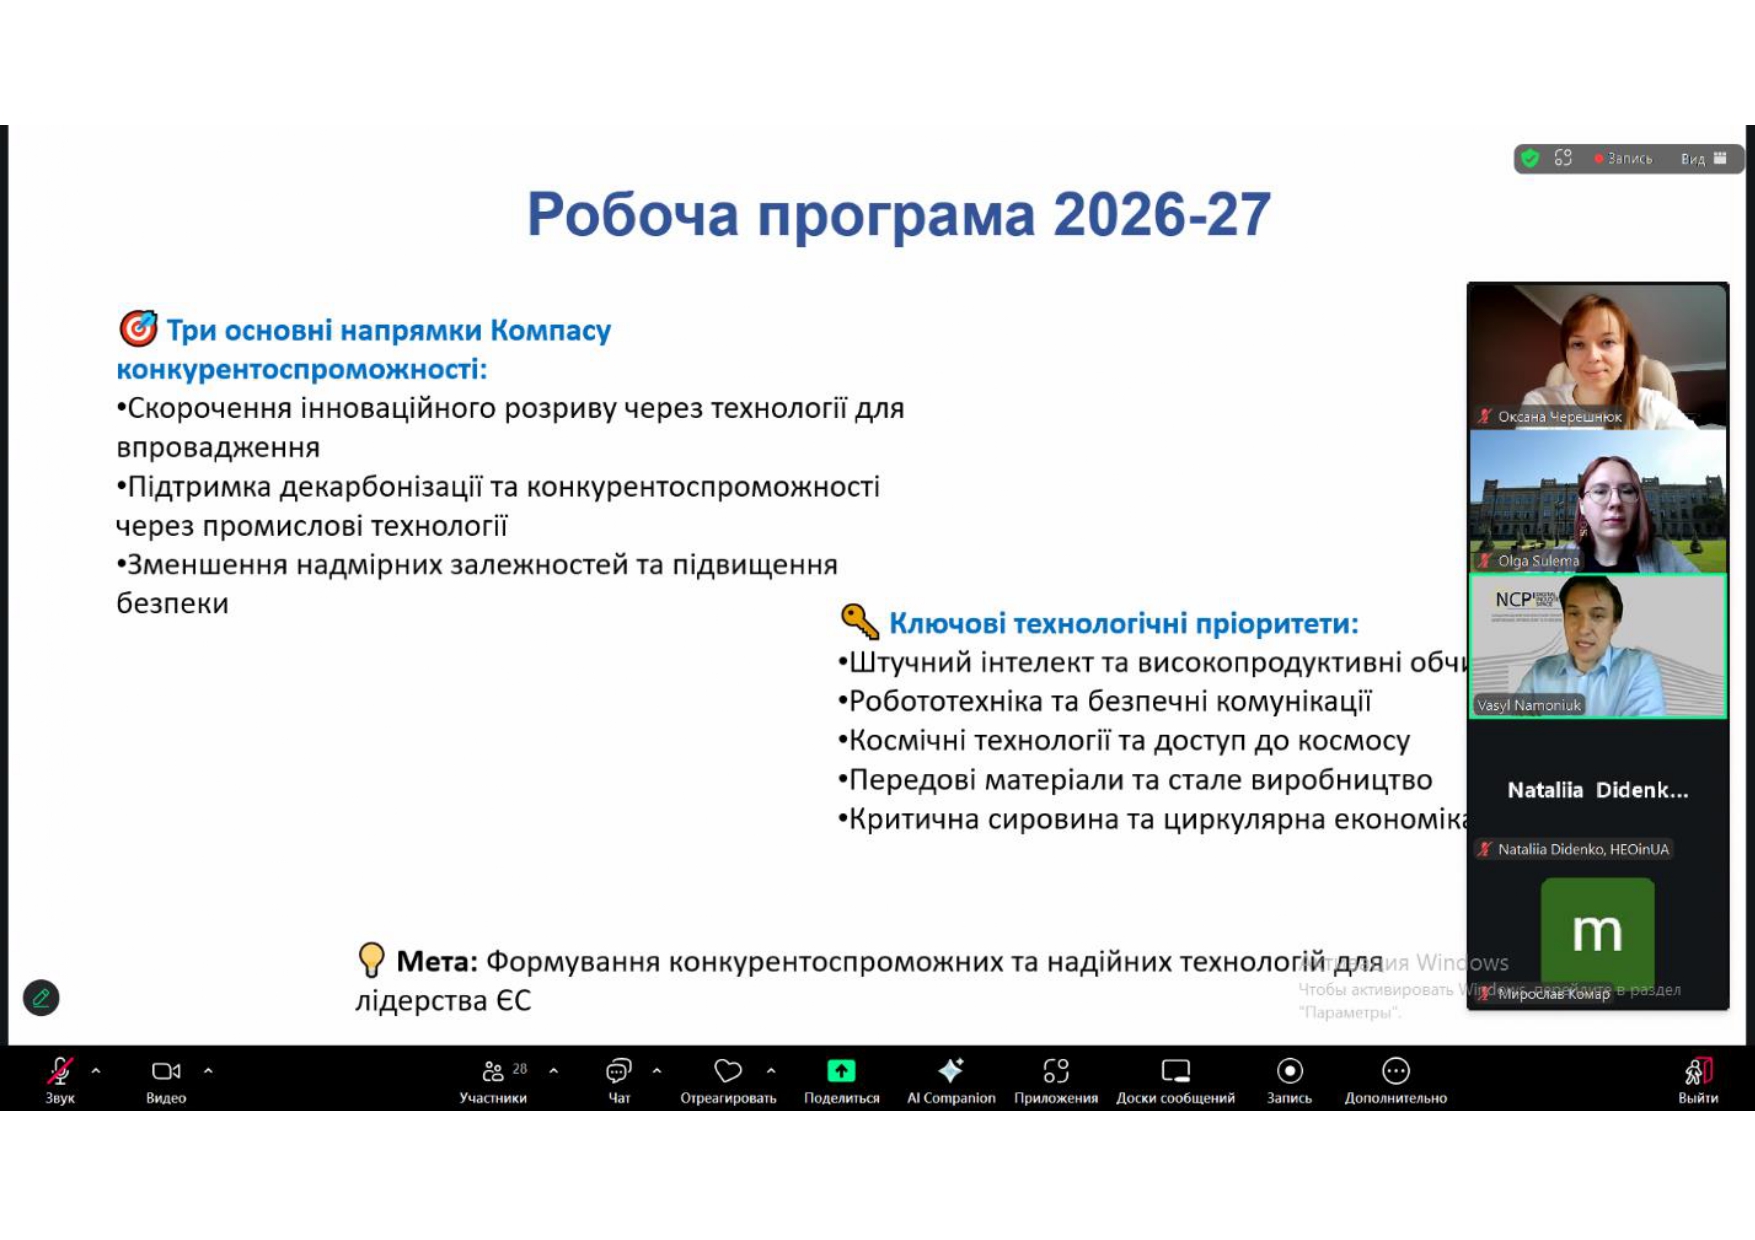Select Vasyl Namoniuk video thumbnail
This screenshot has height=1240, width=1755.
[x=1597, y=646]
